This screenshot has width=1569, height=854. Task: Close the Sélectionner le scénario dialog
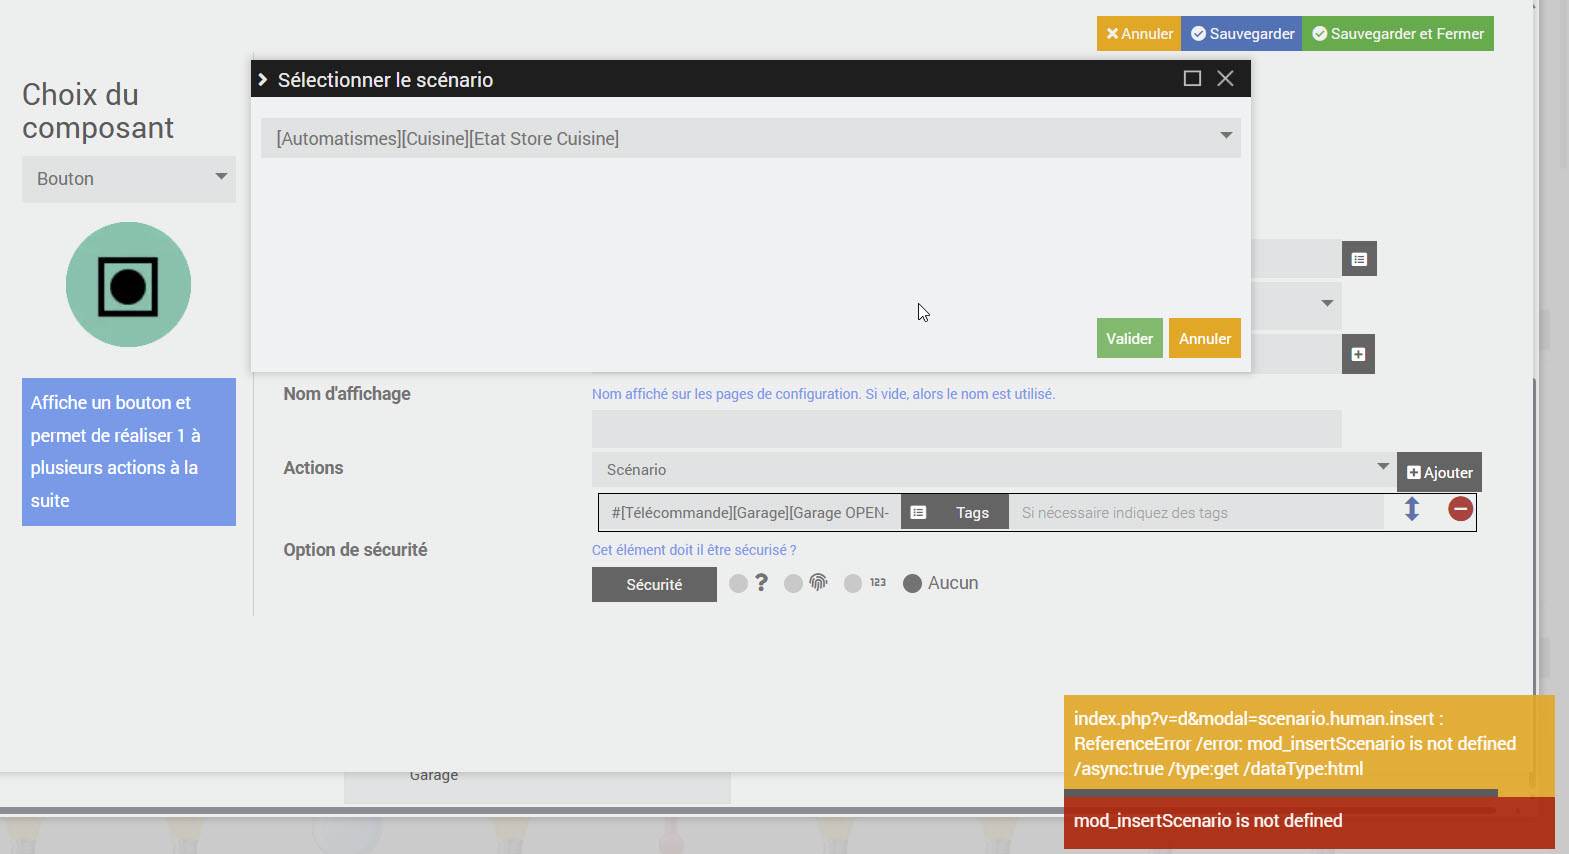[1225, 78]
